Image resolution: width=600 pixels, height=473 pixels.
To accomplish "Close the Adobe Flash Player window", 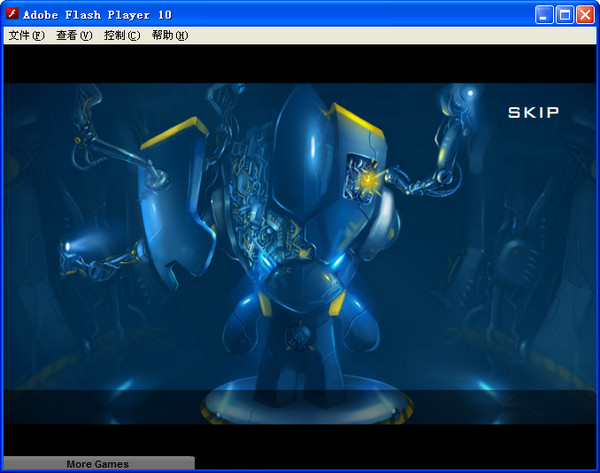I will coord(584,14).
